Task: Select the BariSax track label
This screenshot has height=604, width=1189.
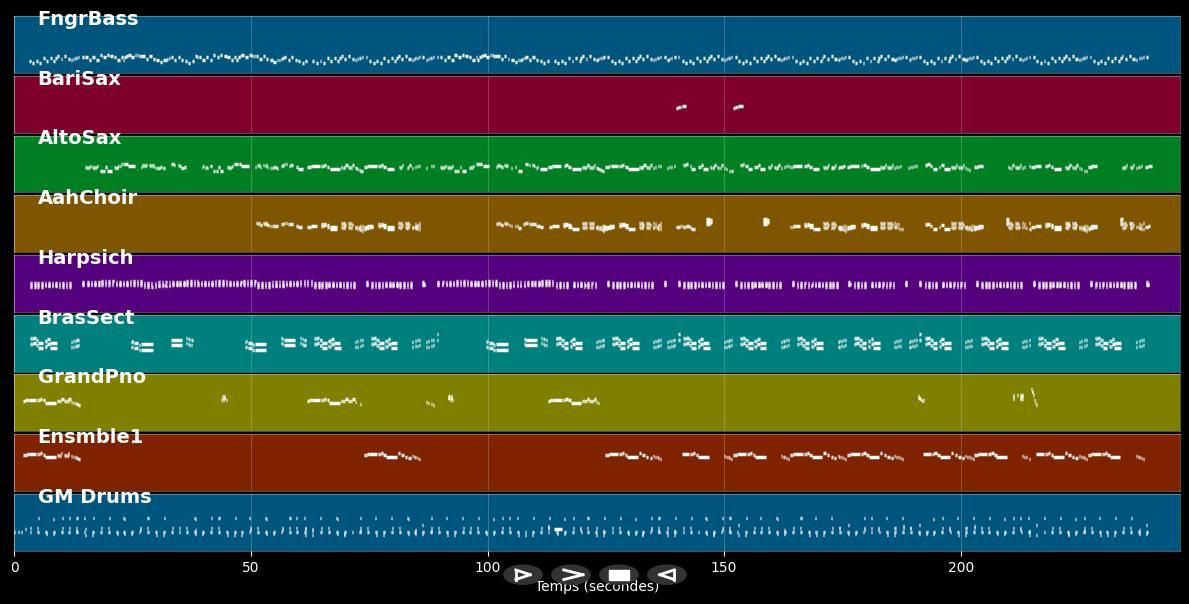Action: click(x=79, y=79)
